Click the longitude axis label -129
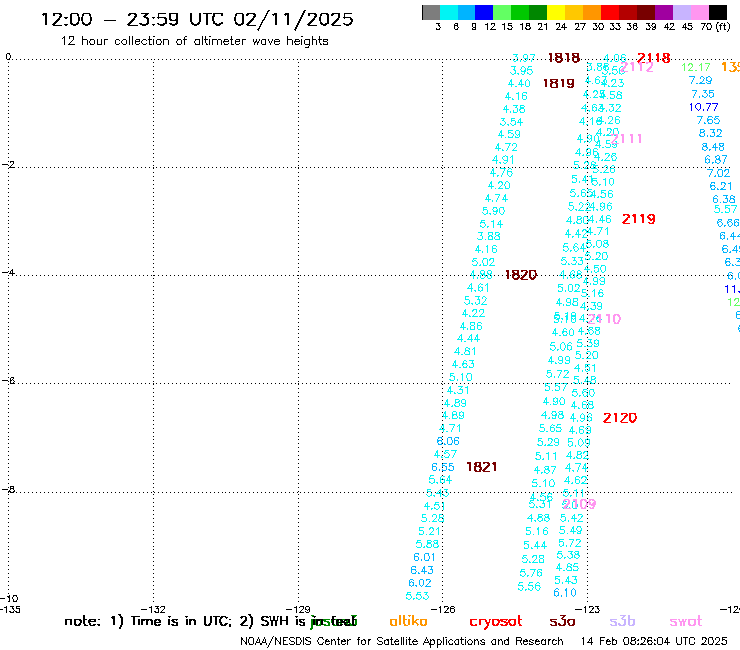Screen dimensions: 740x650 pyautogui.click(x=298, y=609)
